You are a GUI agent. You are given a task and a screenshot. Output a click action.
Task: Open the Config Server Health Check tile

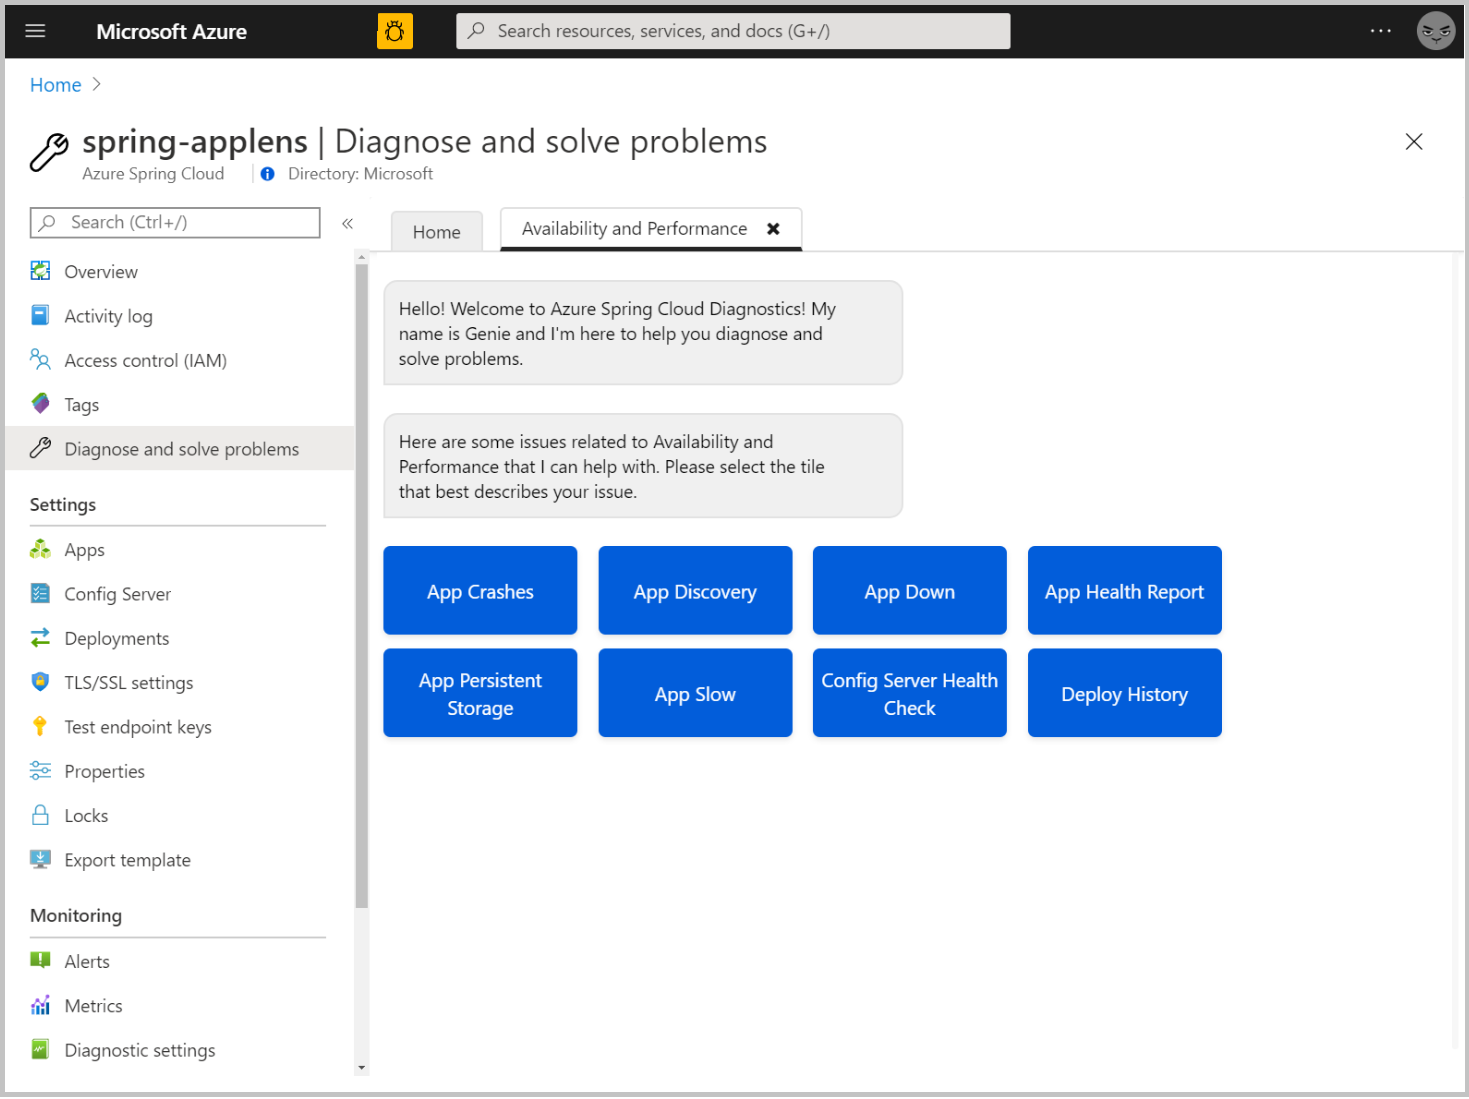point(910,693)
